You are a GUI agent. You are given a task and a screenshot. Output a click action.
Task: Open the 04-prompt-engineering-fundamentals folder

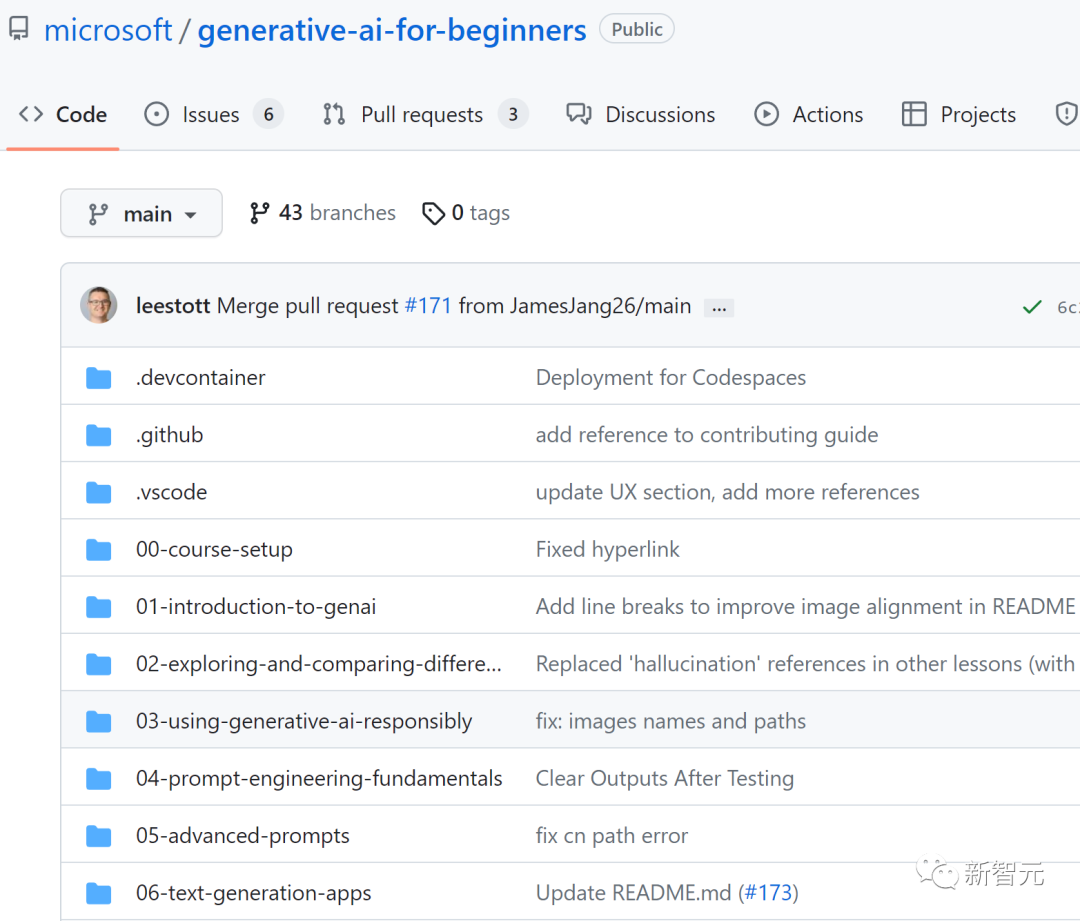click(319, 778)
